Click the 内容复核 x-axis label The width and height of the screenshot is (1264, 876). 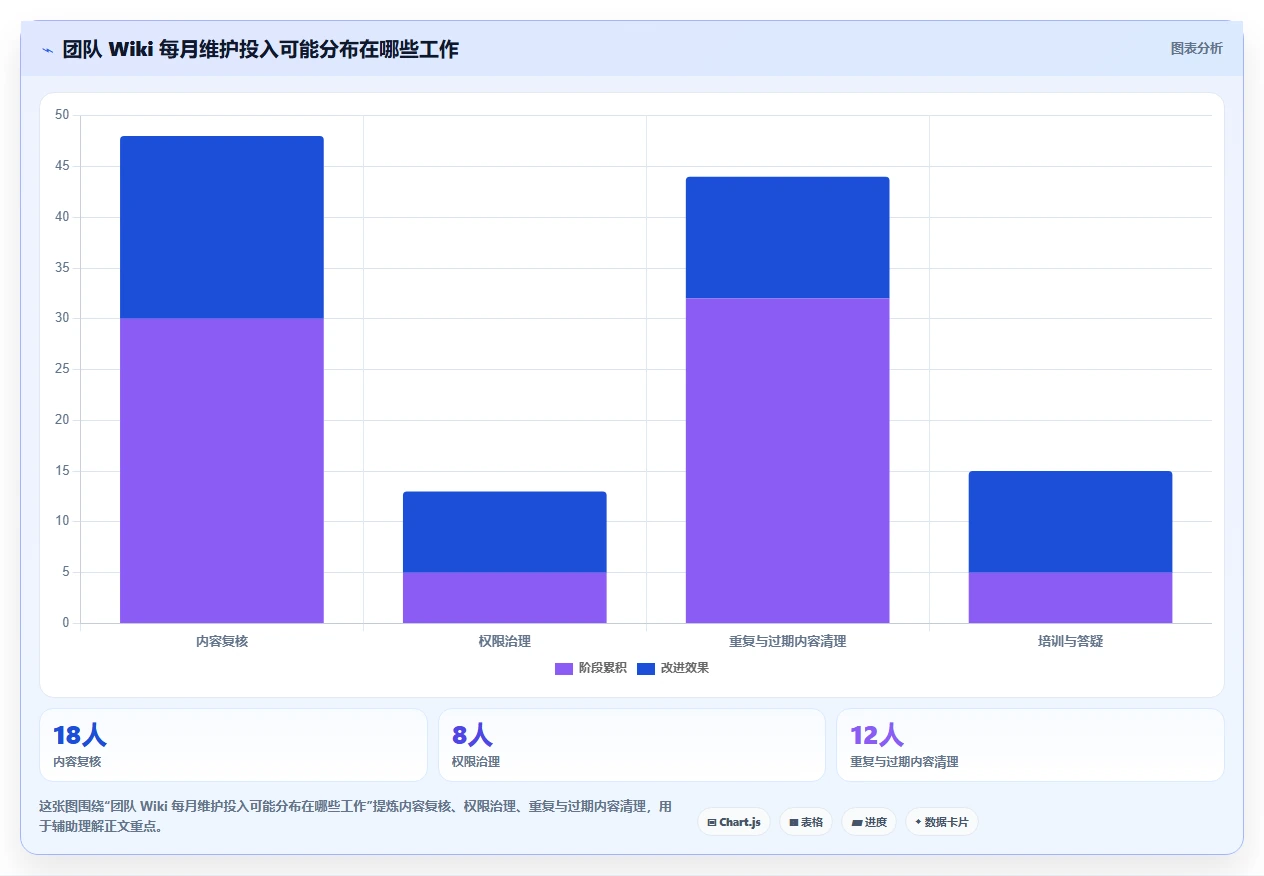[x=222, y=641]
